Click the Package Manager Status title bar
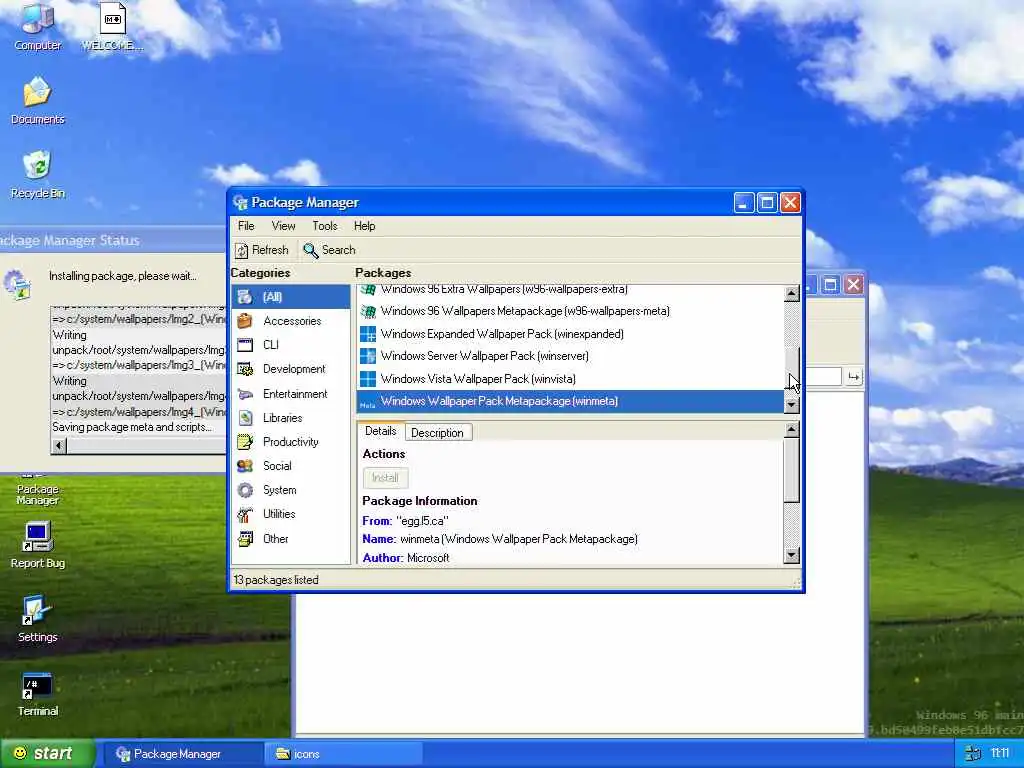 tap(112, 240)
